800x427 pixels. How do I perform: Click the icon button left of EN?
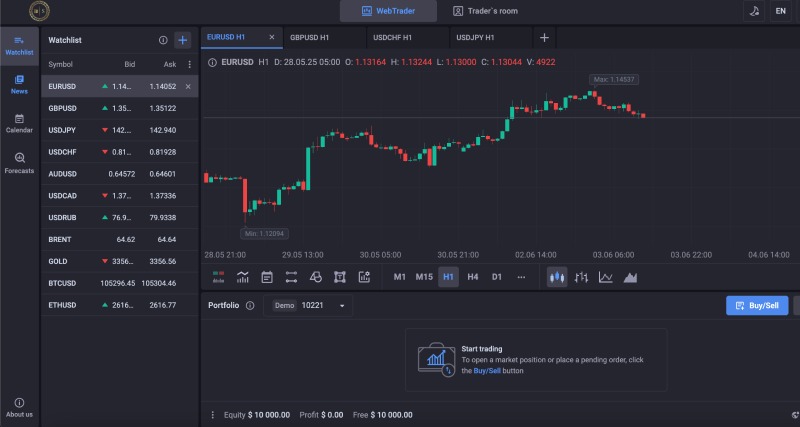754,11
